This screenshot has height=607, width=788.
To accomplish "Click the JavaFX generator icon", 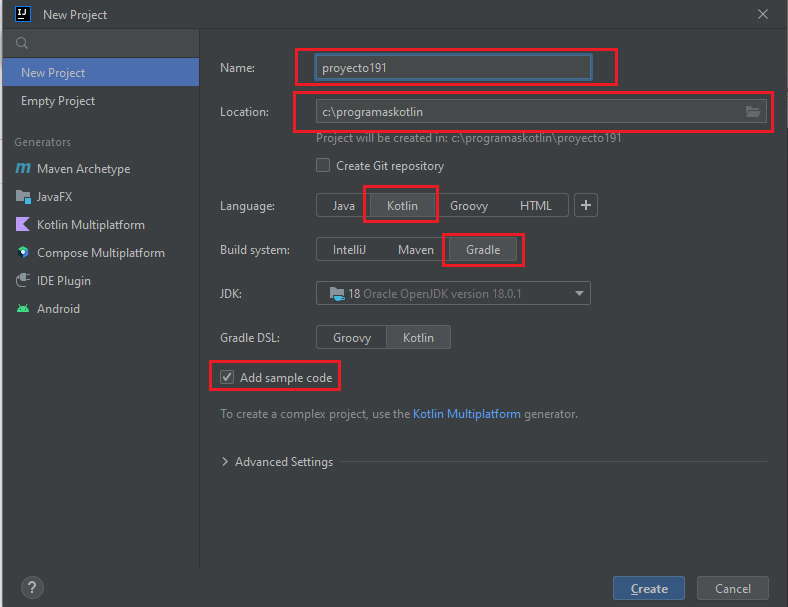I will tap(23, 196).
